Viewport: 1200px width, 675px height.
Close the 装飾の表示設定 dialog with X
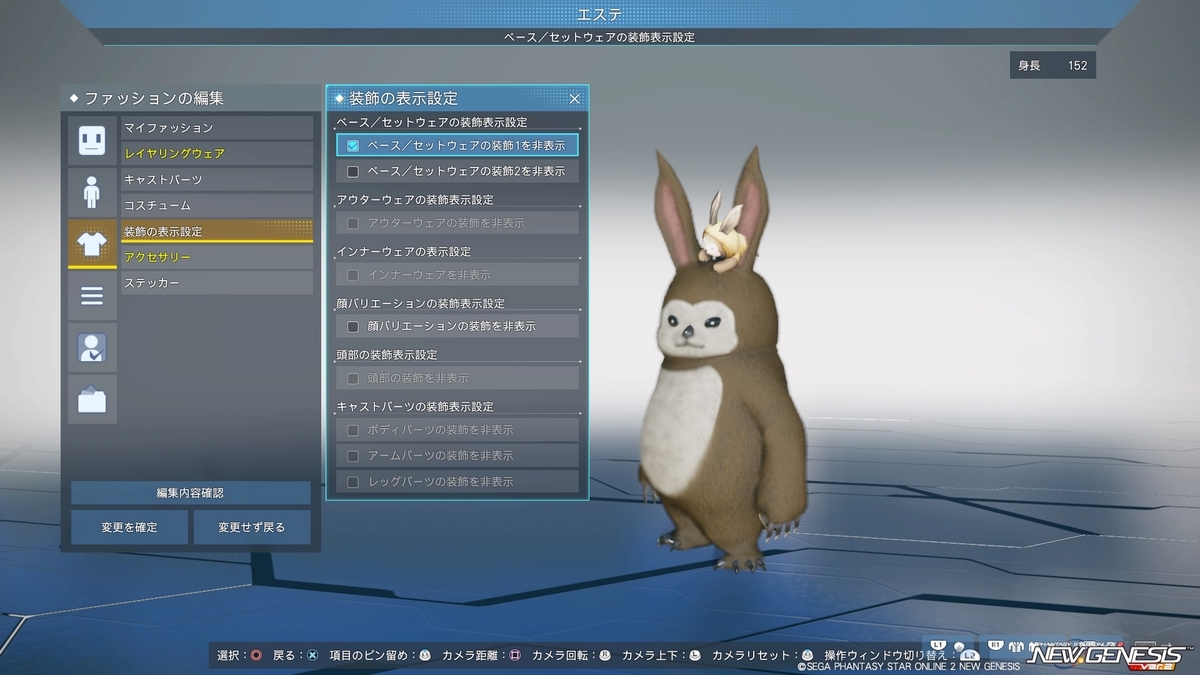click(x=574, y=98)
